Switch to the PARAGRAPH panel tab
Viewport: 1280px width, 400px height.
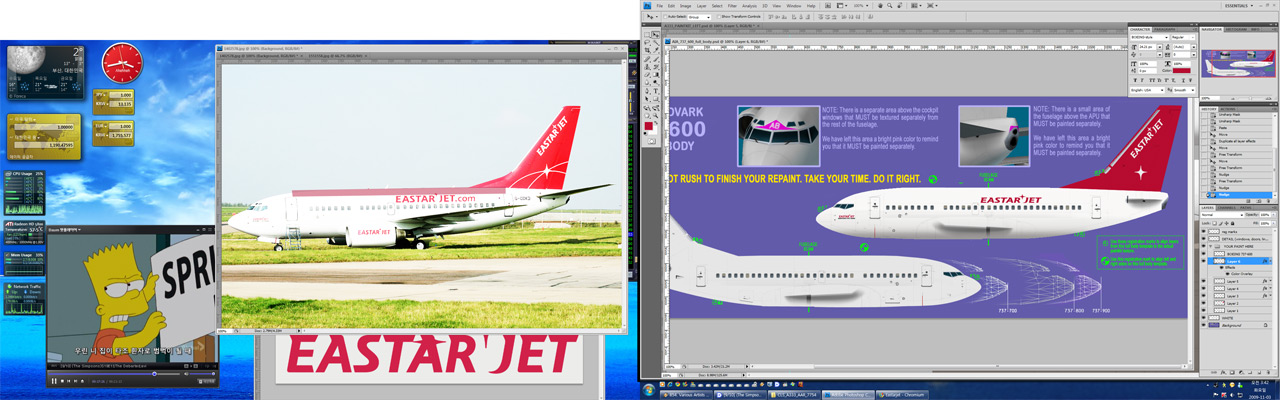click(1167, 29)
